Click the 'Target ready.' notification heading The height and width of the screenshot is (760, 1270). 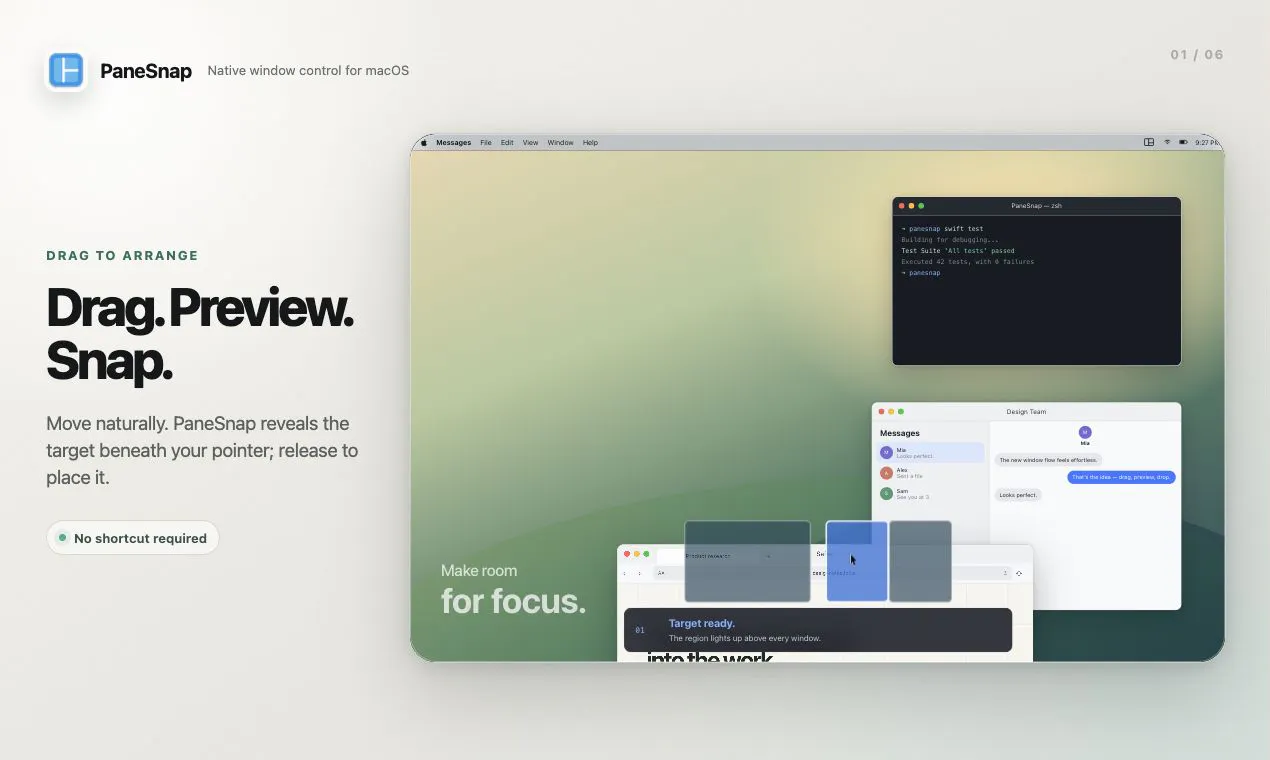pyautogui.click(x=701, y=623)
